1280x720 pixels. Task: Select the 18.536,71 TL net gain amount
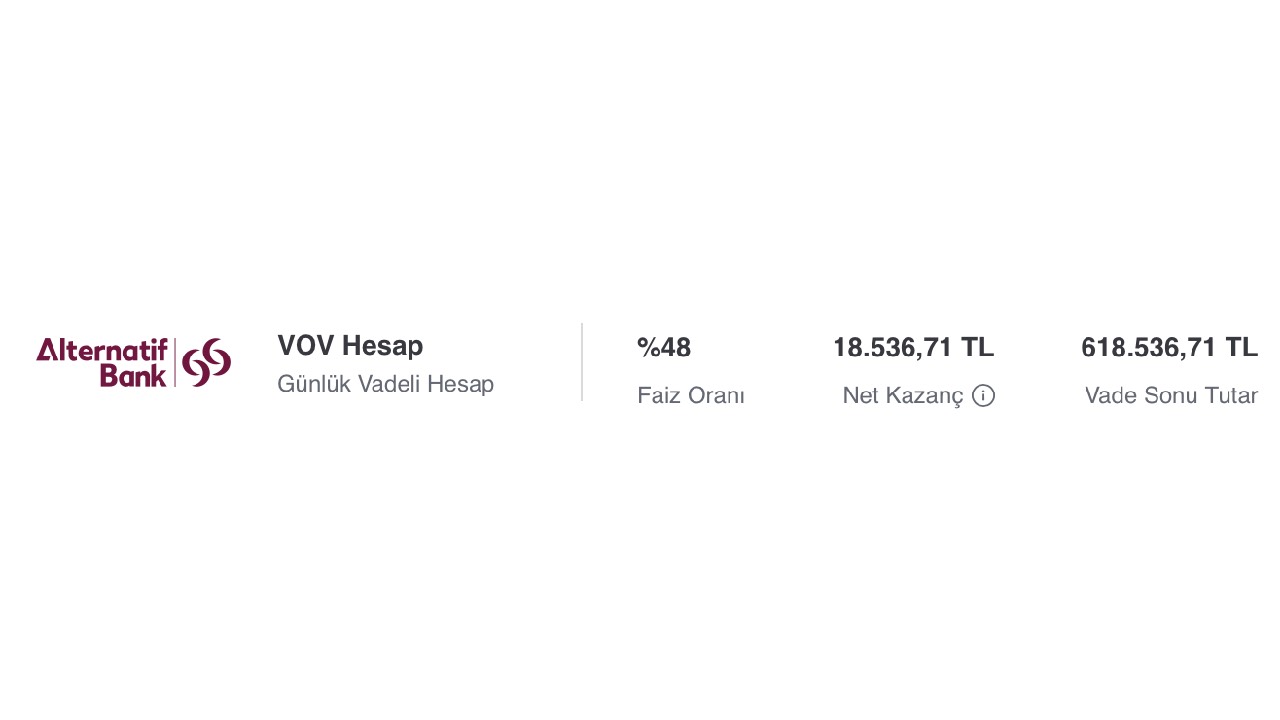click(913, 348)
